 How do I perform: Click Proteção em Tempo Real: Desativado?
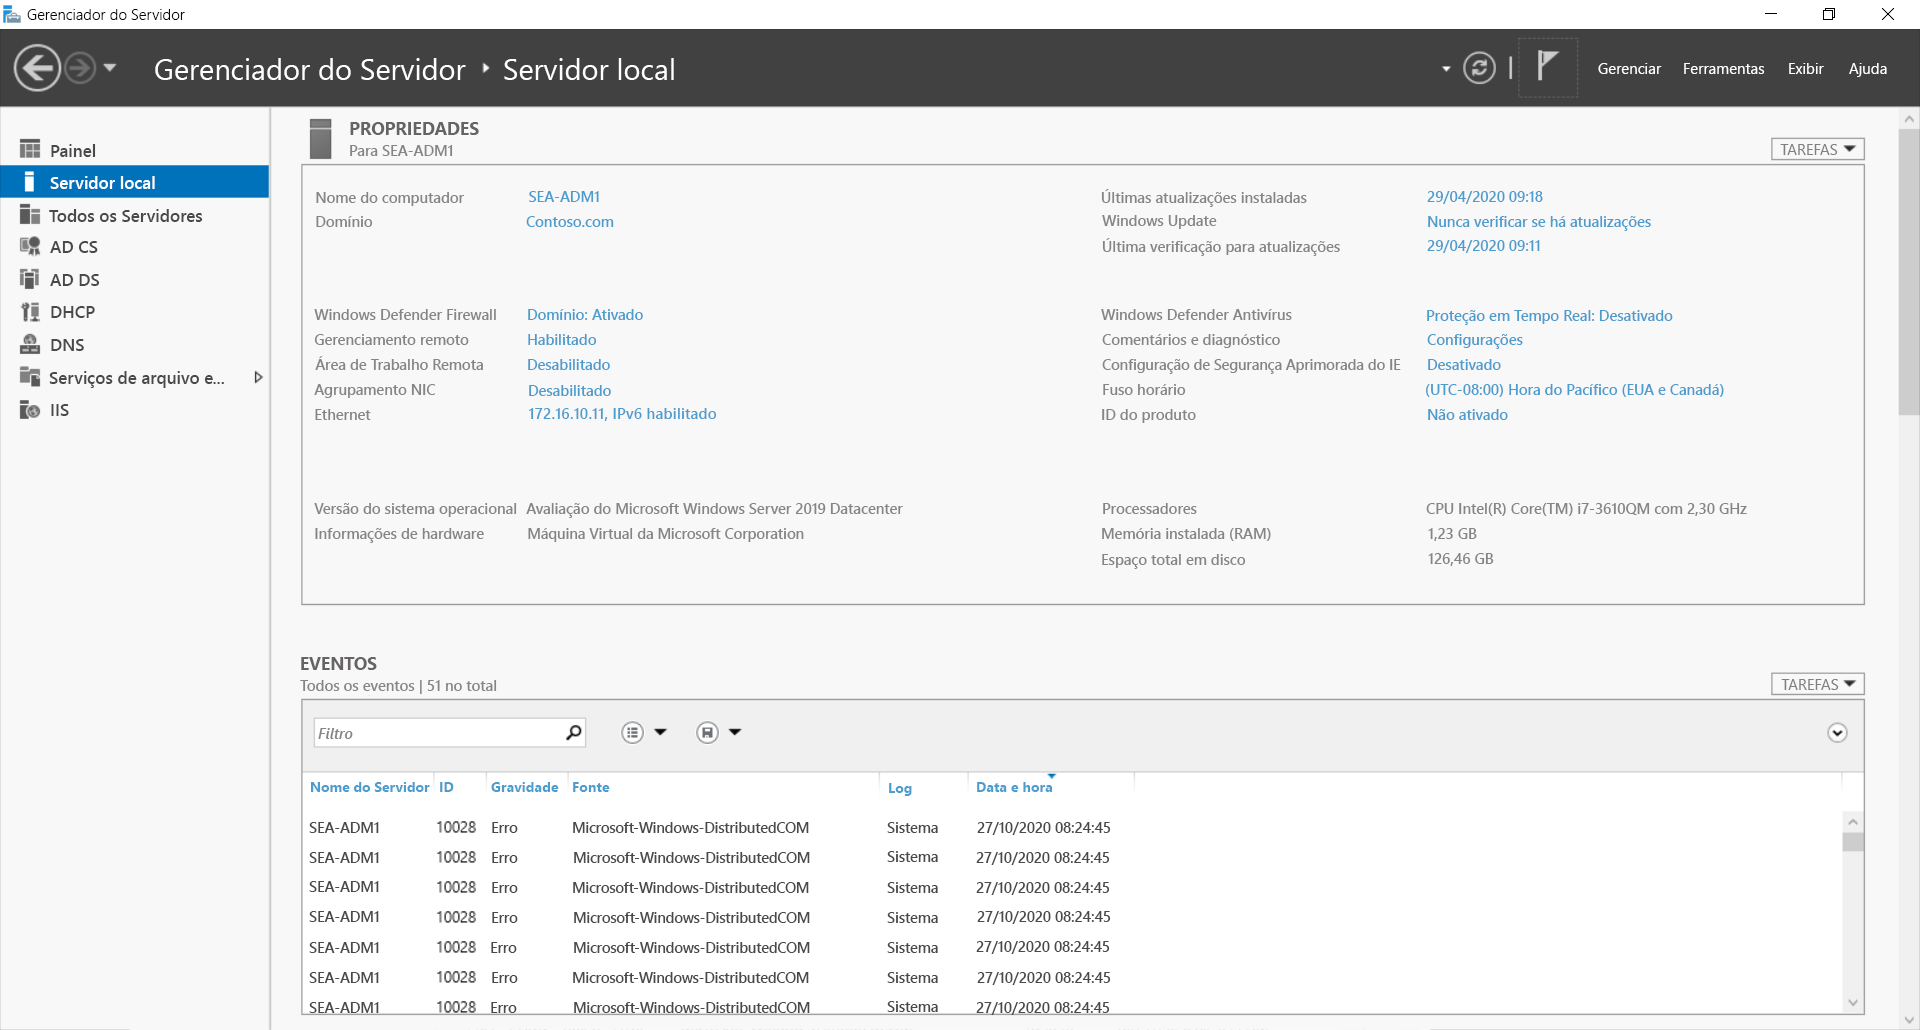click(x=1549, y=316)
